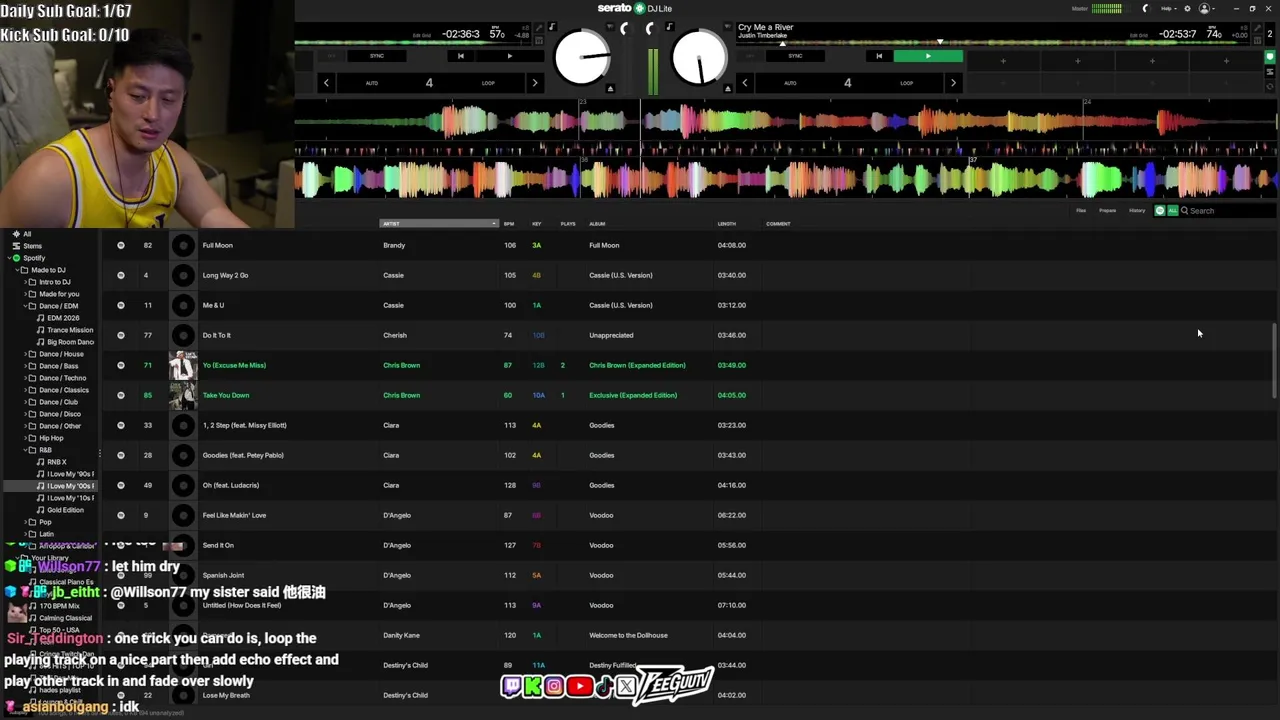Click album art for Yo (Excuse Me Miss)
Viewport: 1280px width, 720px height.
click(x=183, y=365)
